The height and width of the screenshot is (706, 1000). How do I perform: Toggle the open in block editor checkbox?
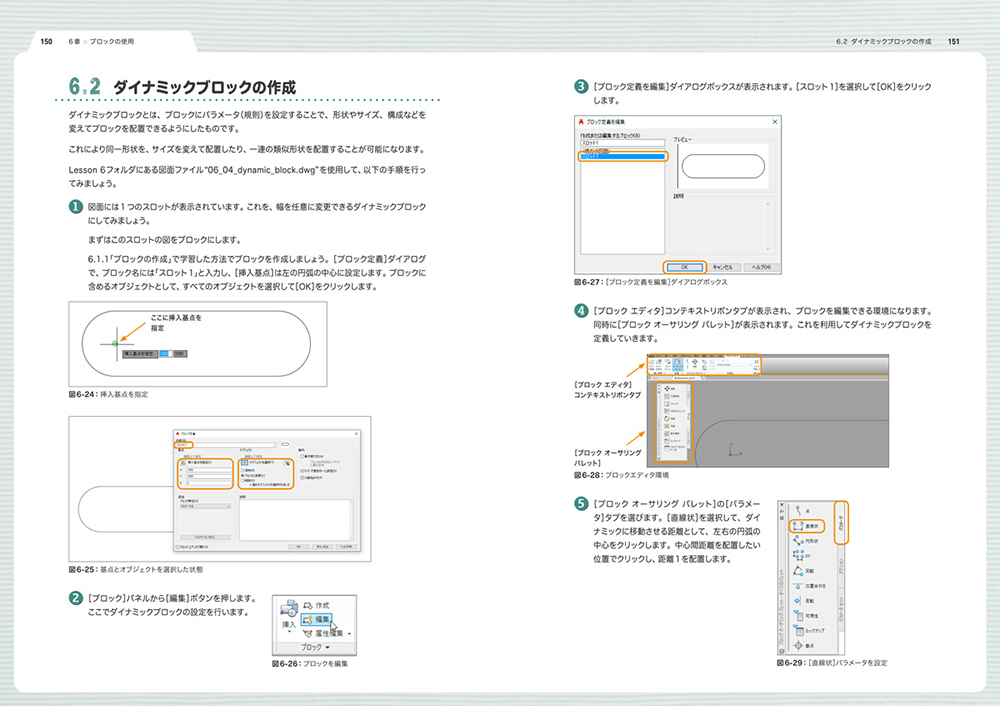coord(178,547)
